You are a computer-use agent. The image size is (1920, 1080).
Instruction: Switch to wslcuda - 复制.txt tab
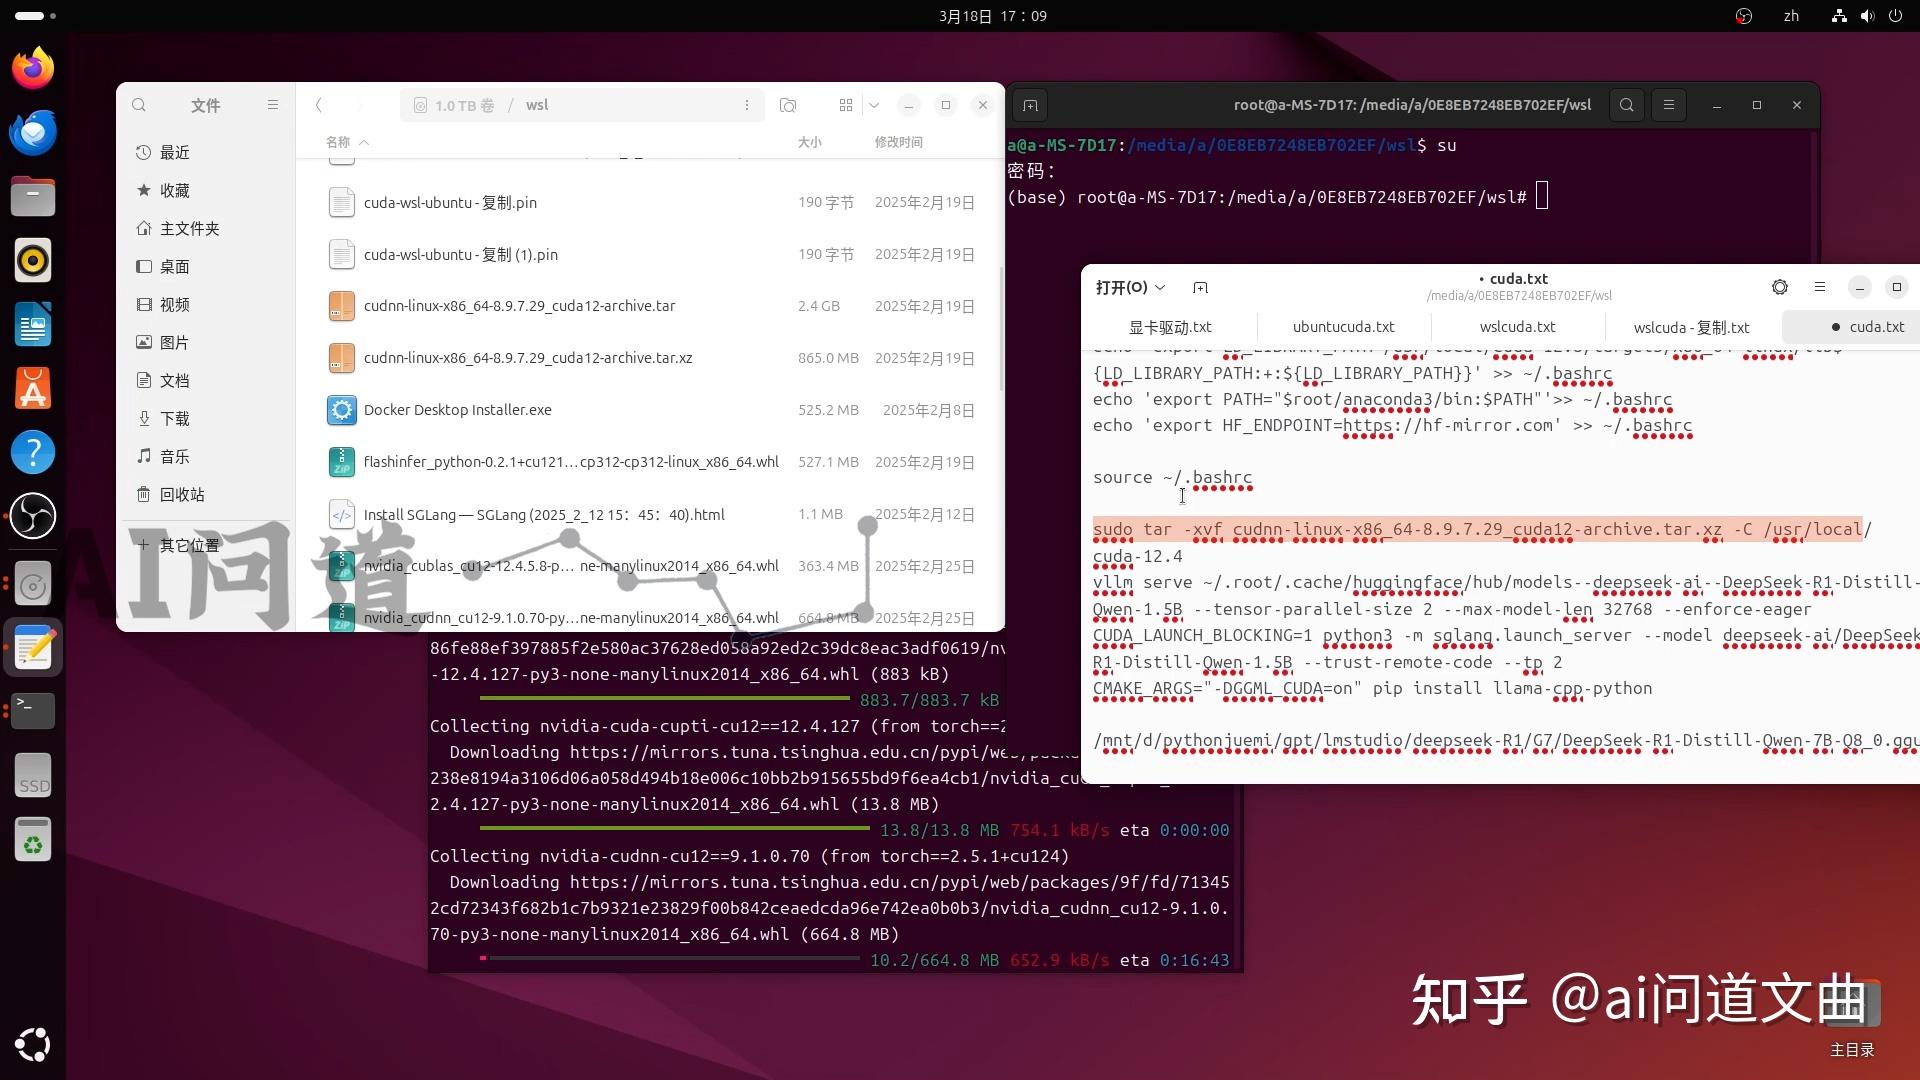pos(1691,327)
